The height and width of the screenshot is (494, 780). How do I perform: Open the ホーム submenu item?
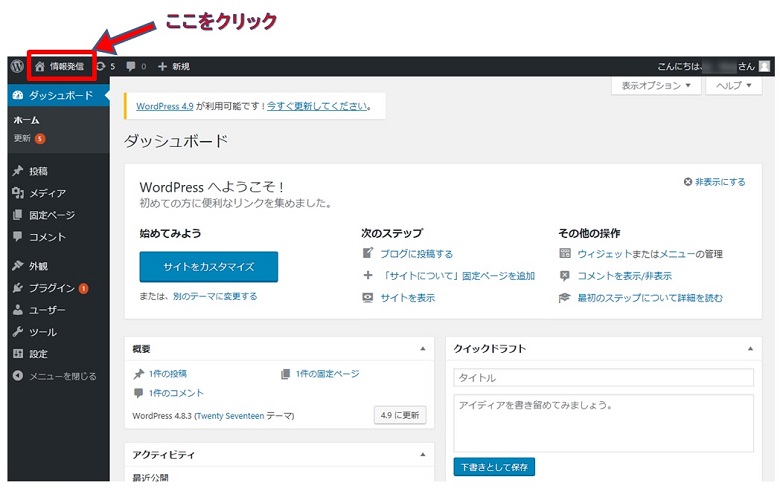coord(26,120)
